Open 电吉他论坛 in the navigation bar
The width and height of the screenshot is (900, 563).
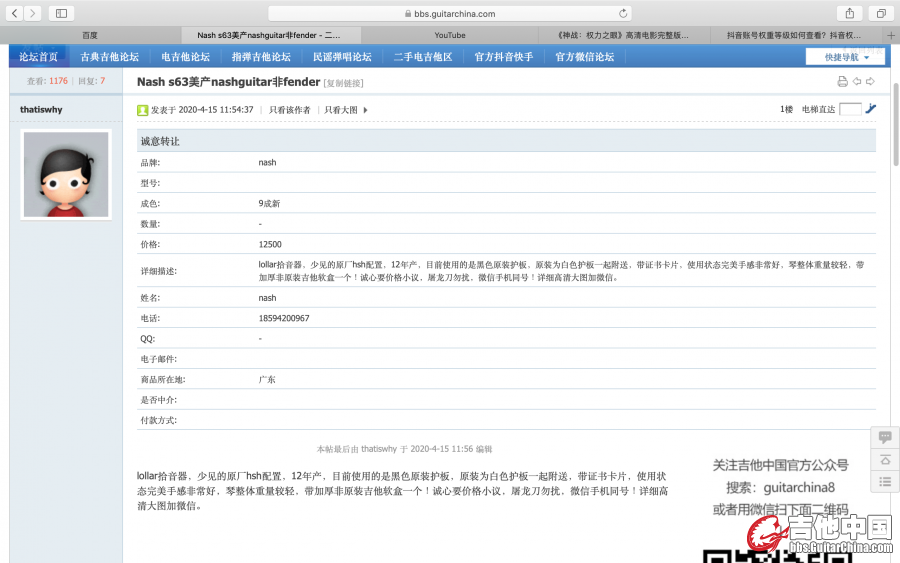(x=186, y=57)
